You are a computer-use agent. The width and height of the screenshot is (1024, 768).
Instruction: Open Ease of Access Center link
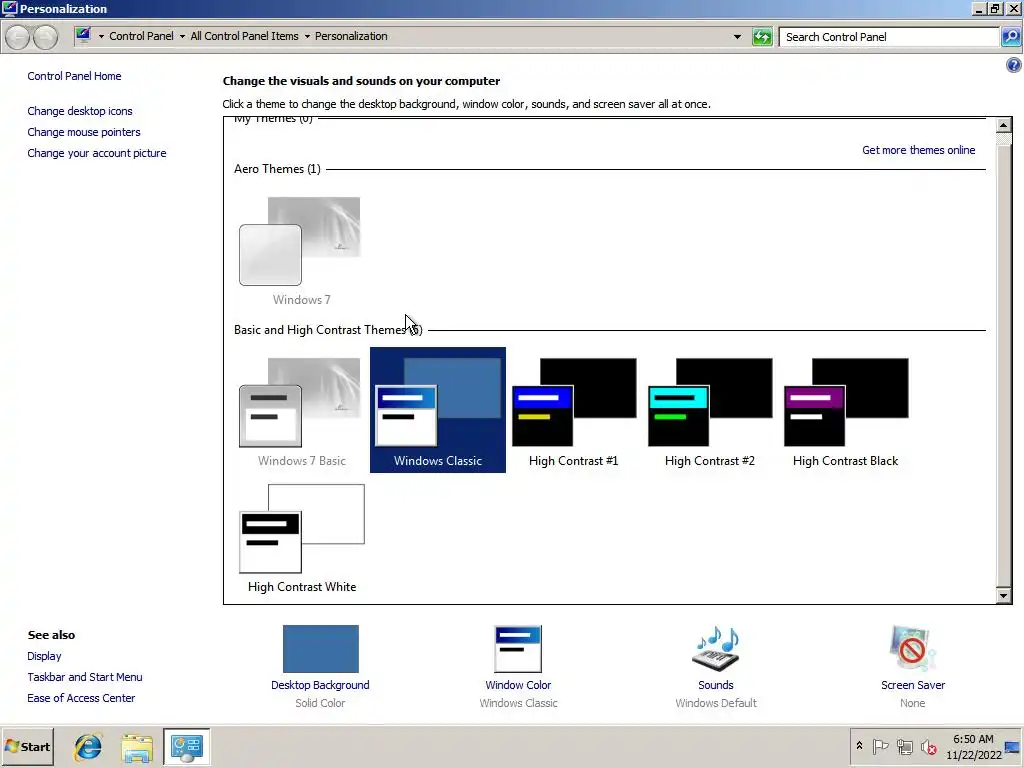[81, 697]
